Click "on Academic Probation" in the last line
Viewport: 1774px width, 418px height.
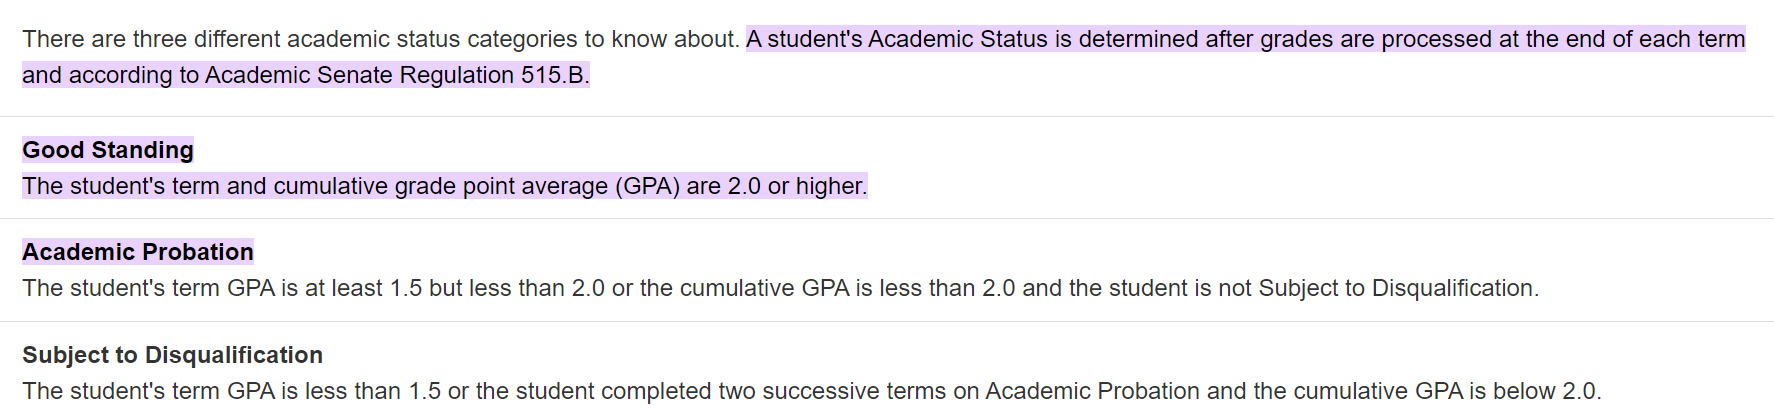(1076, 391)
